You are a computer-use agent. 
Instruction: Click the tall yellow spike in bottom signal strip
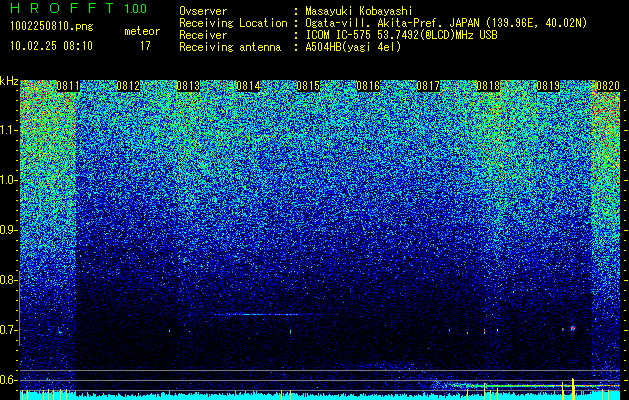tap(573, 389)
